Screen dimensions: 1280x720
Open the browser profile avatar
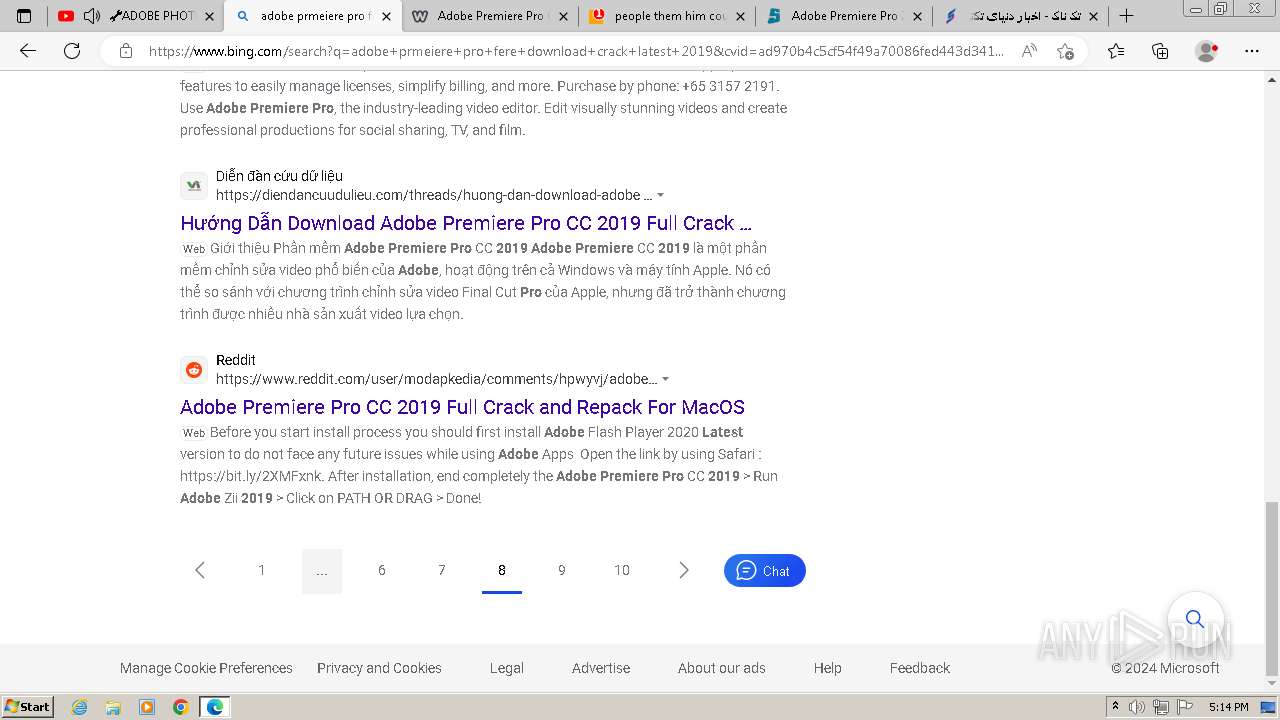1207,51
